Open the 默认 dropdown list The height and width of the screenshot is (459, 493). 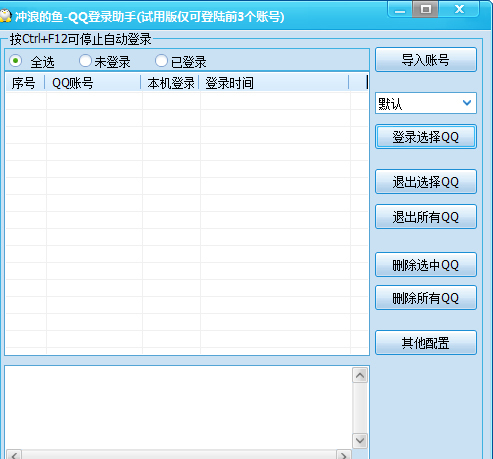(426, 103)
